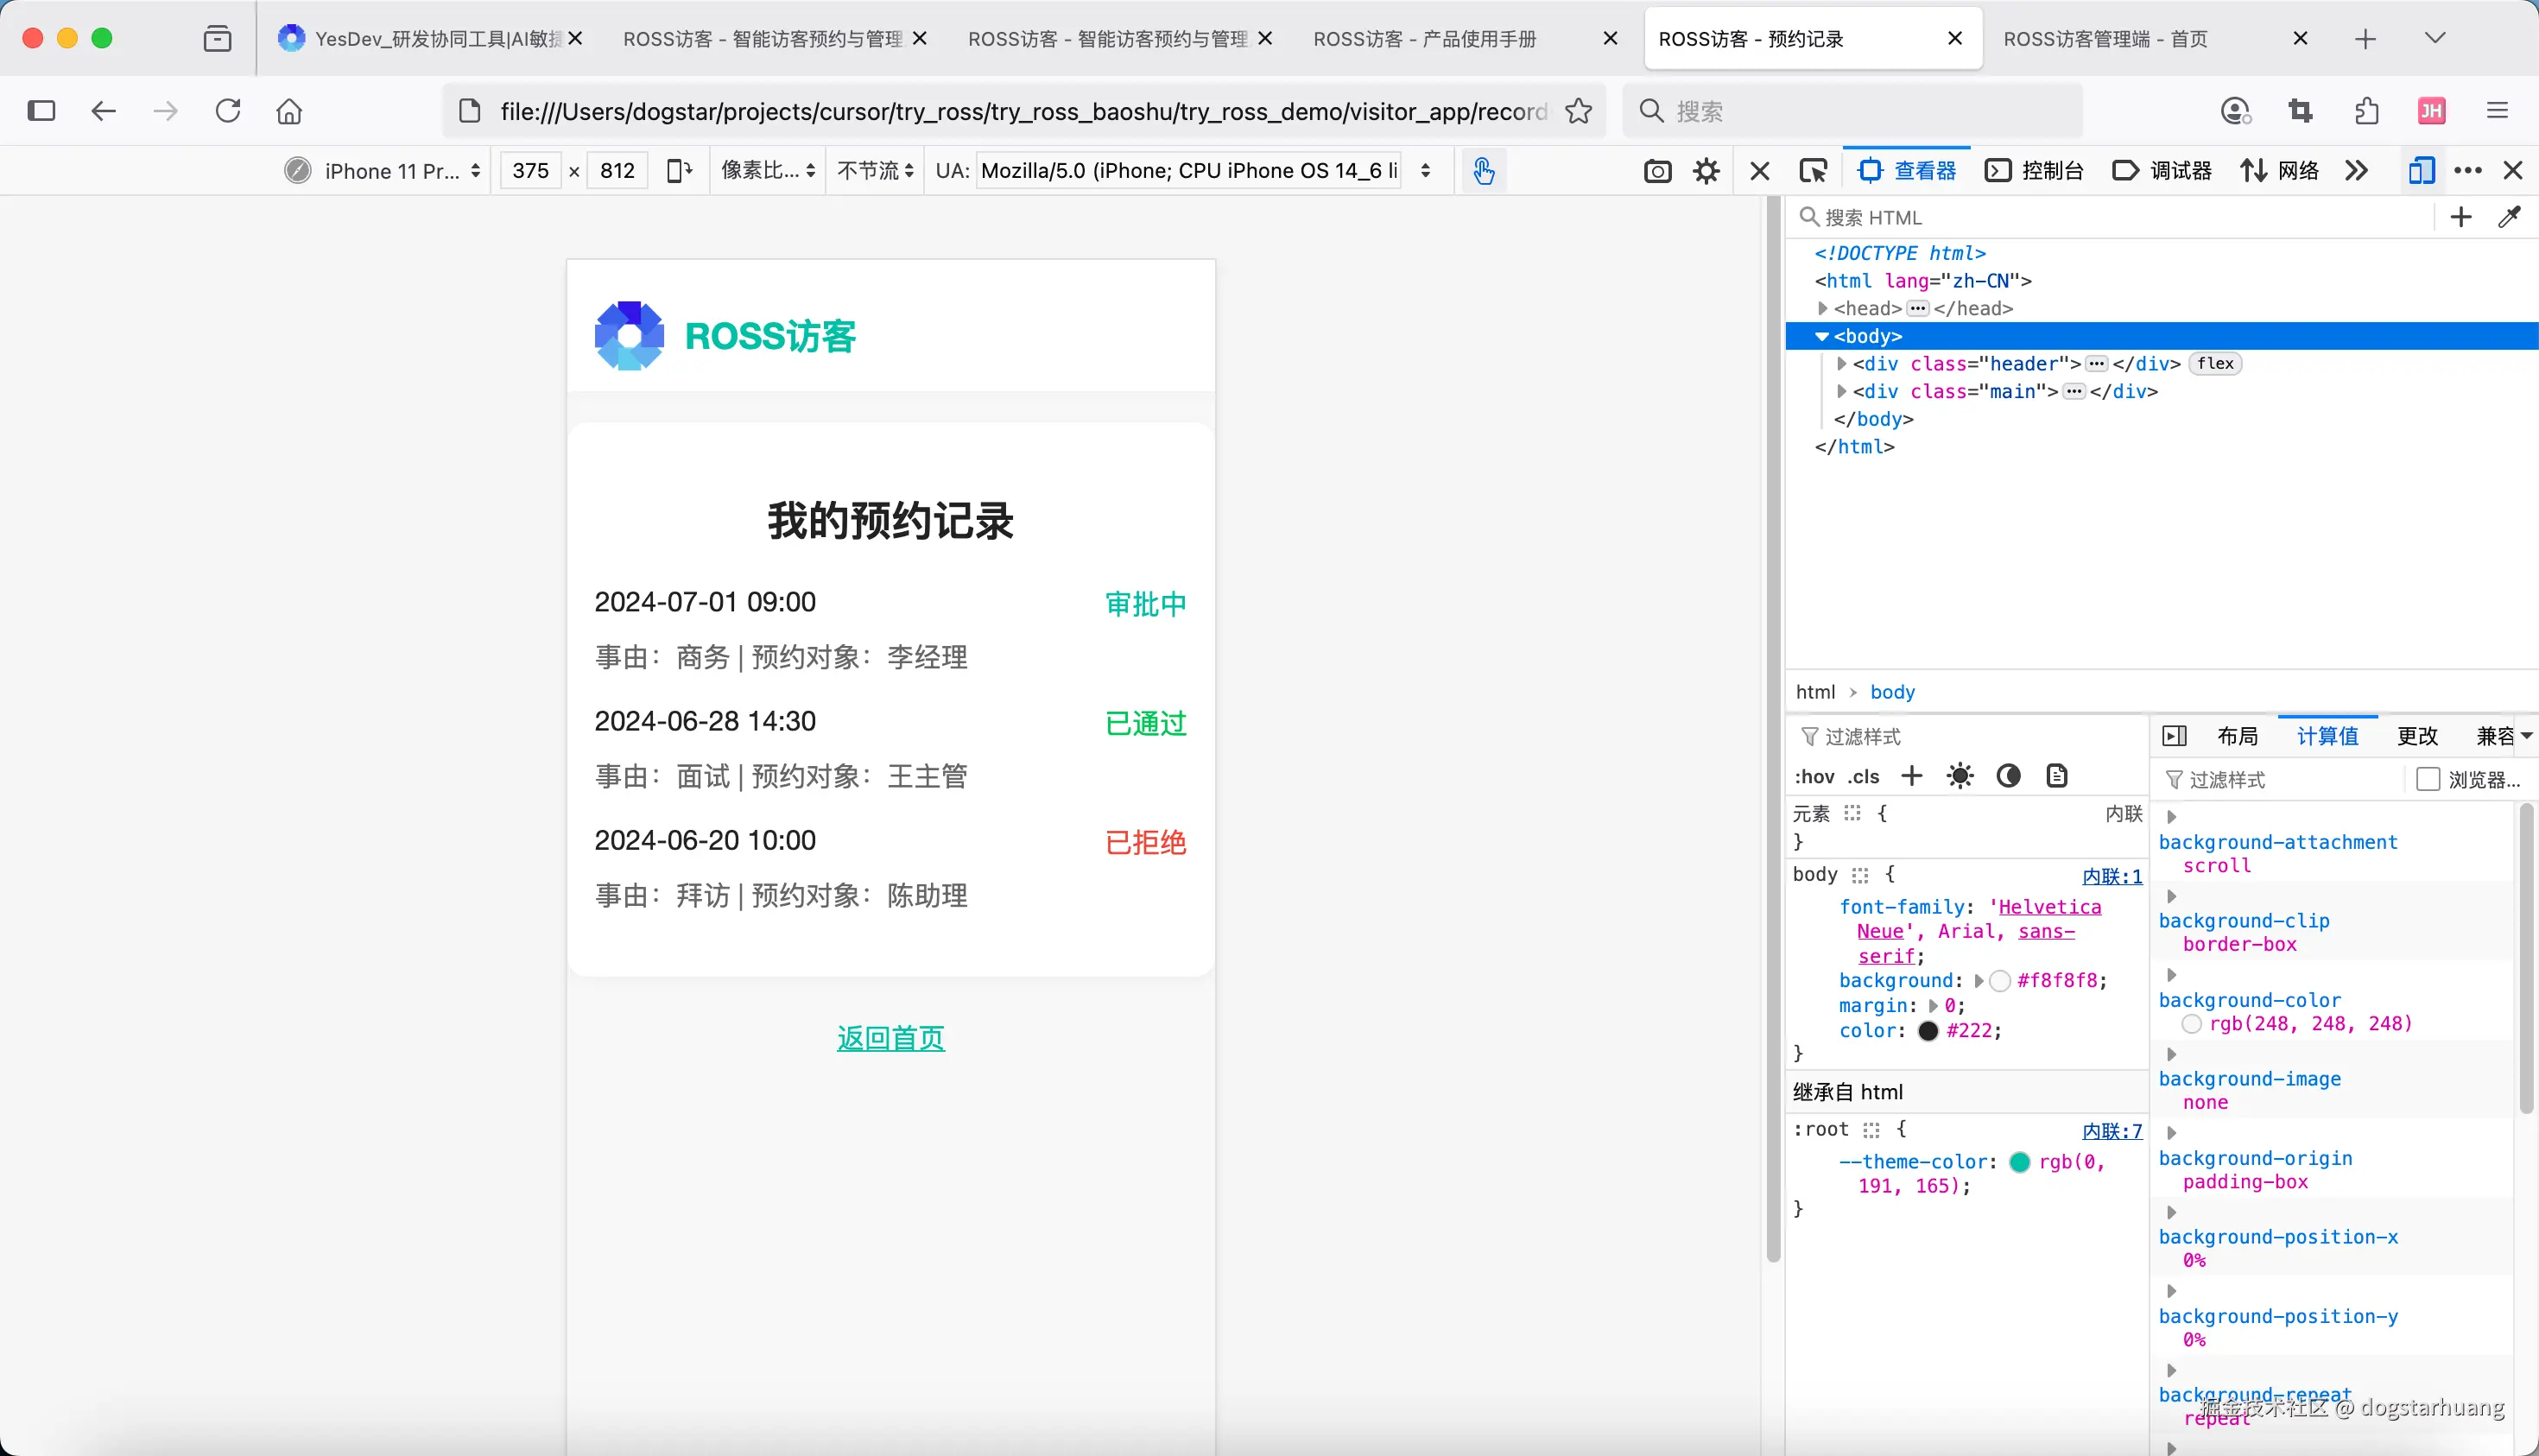Viewport: 2539px width, 1456px height.
Task: Toggle light color scheme simulation
Action: [1960, 776]
